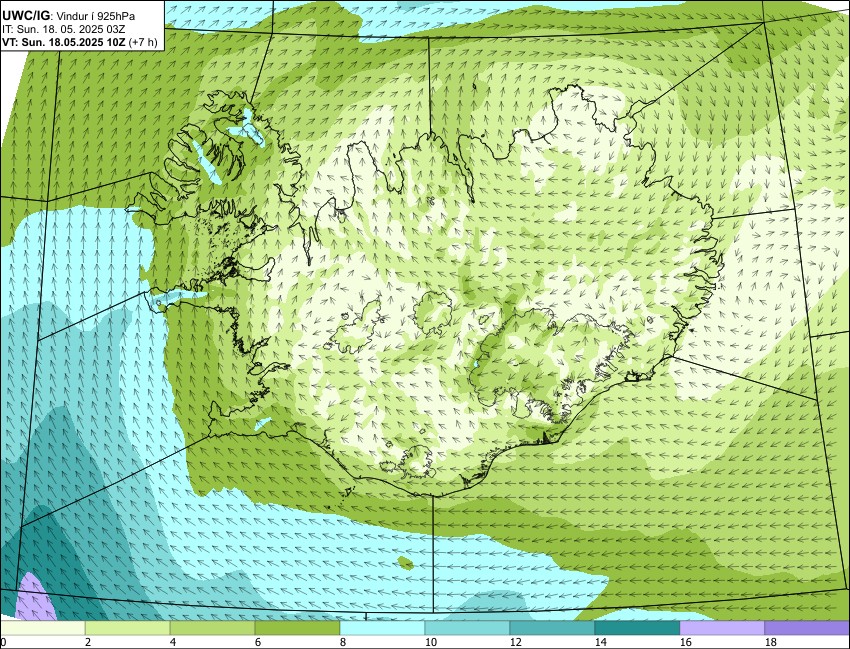Click the legend block right of 18
This screenshot has height=649, width=850.
[807, 628]
